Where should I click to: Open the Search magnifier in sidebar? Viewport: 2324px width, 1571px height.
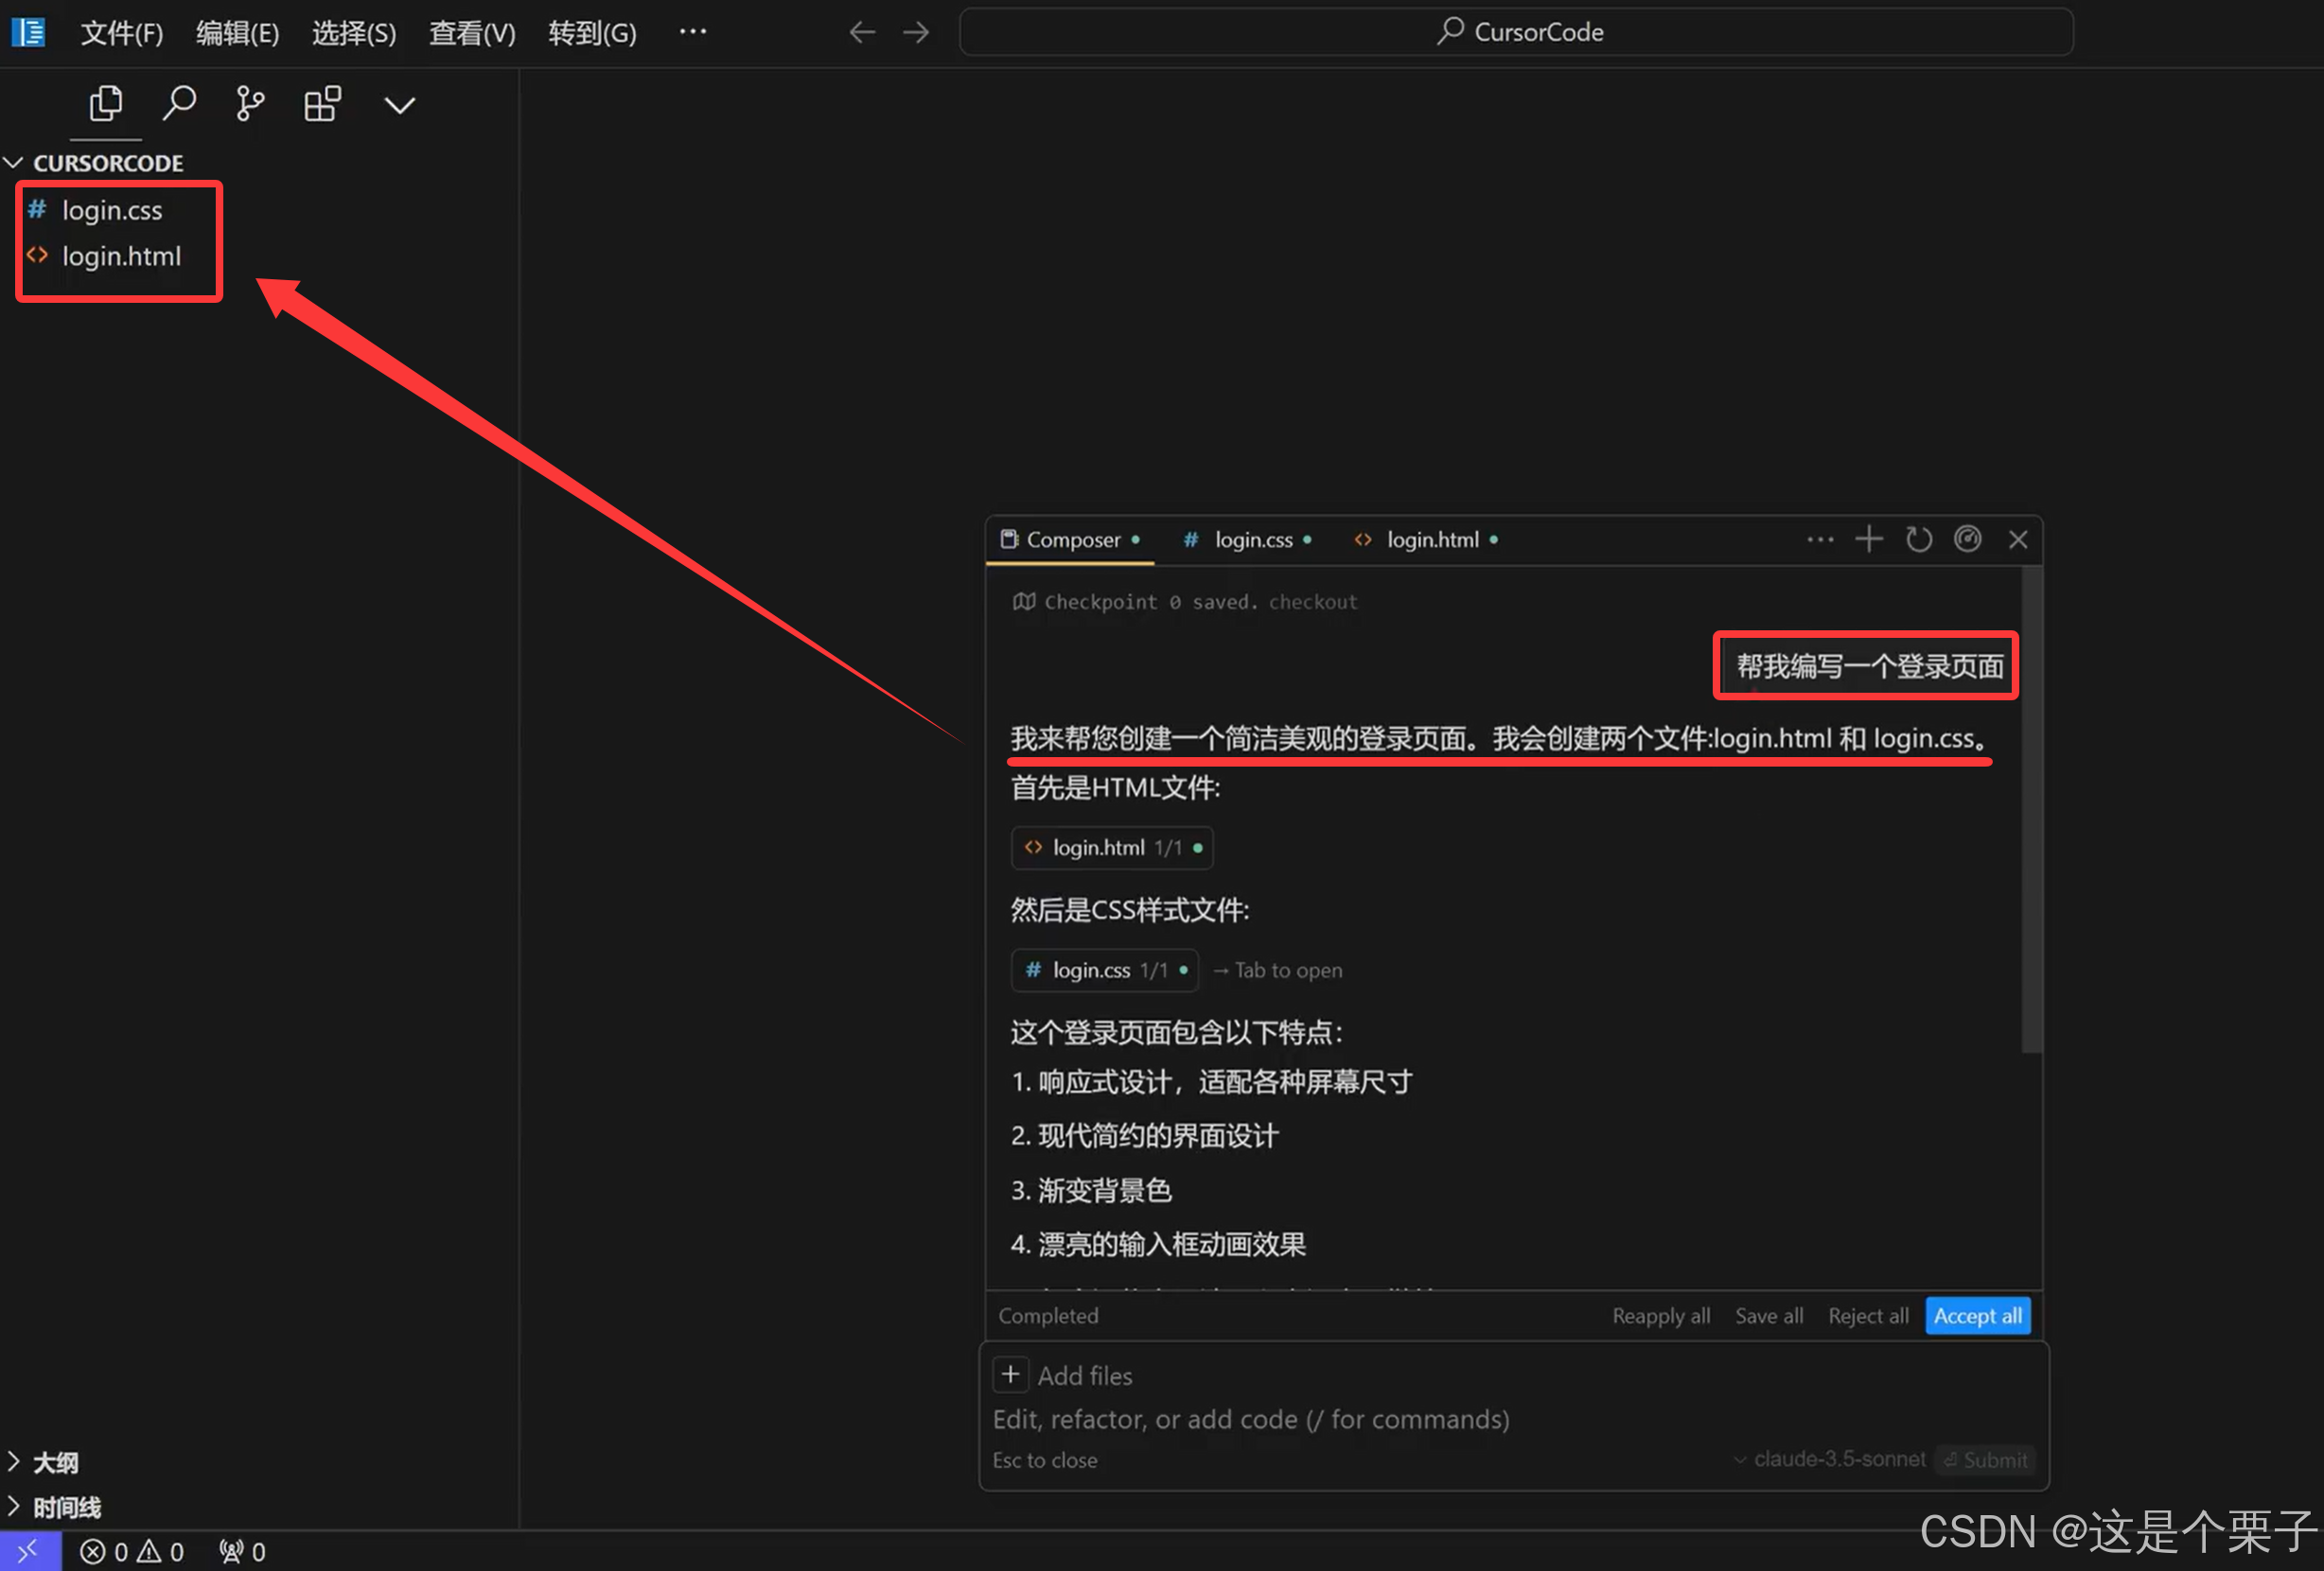(x=179, y=104)
